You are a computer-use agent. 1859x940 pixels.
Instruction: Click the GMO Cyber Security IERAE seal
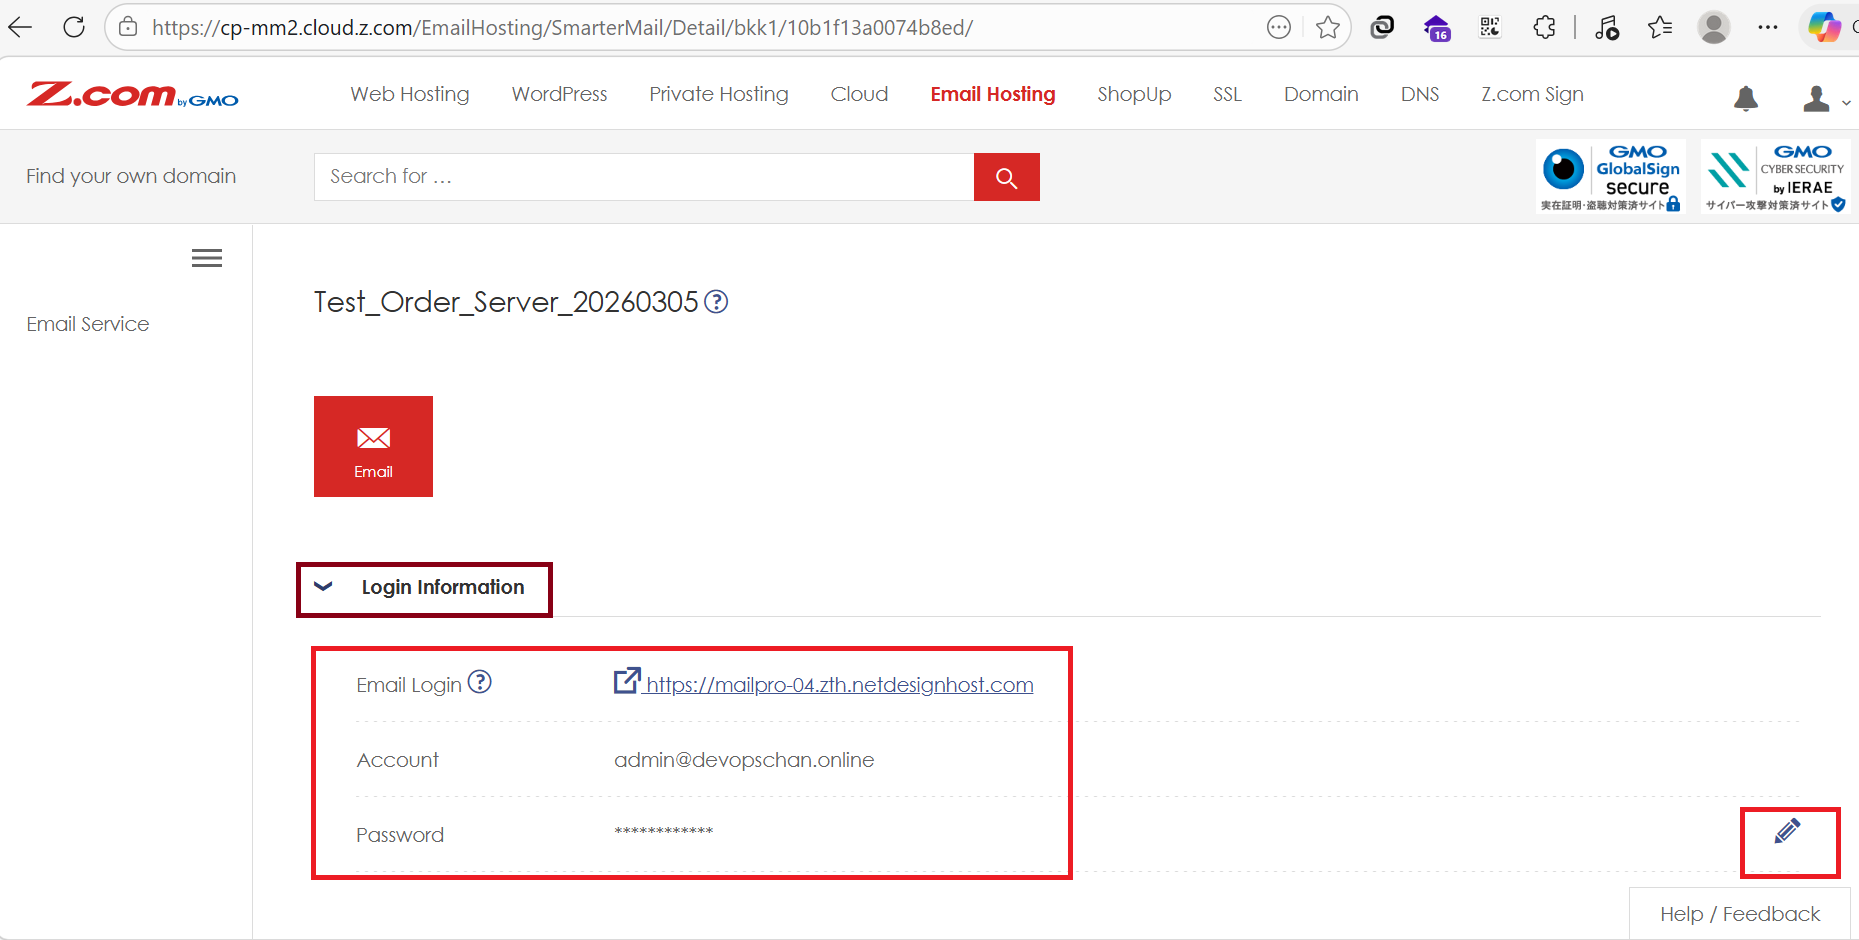pyautogui.click(x=1776, y=177)
